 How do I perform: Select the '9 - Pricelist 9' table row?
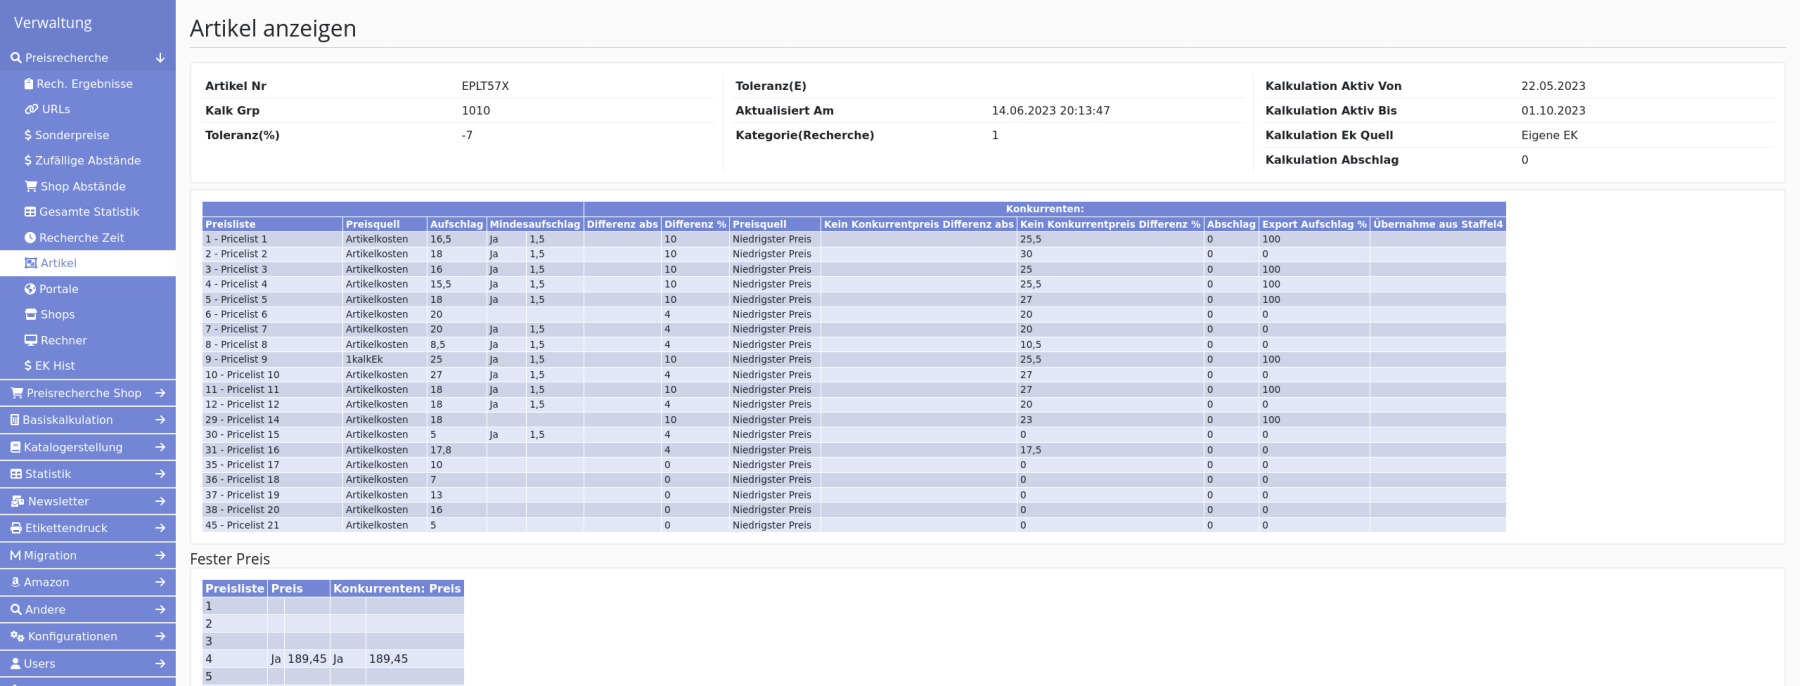click(237, 359)
